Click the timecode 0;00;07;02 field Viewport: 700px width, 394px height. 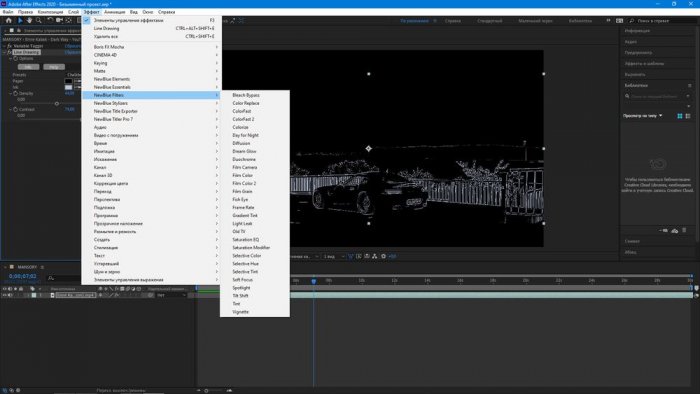click(x=23, y=276)
